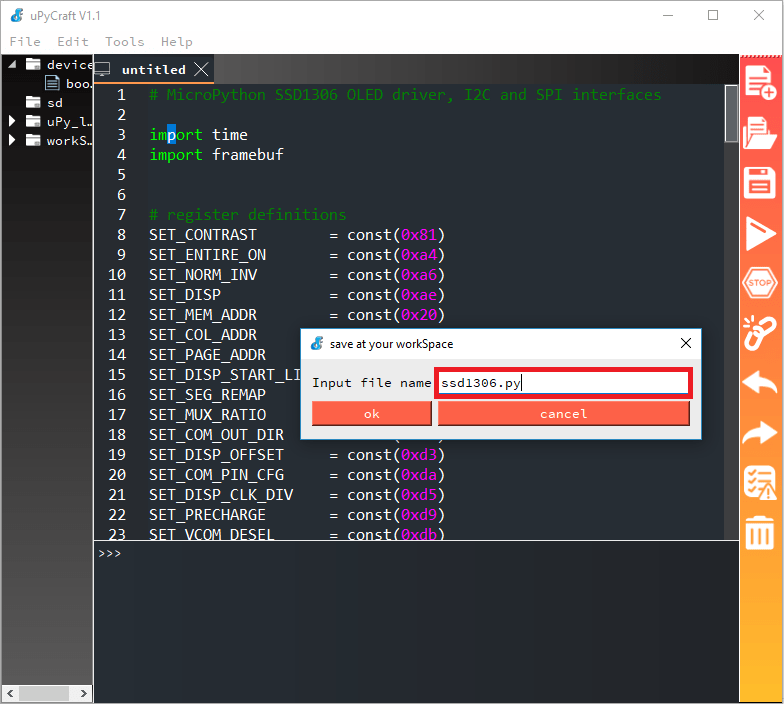The image size is (784, 704).
Task: Close the untitled editor tab
Action: click(201, 69)
